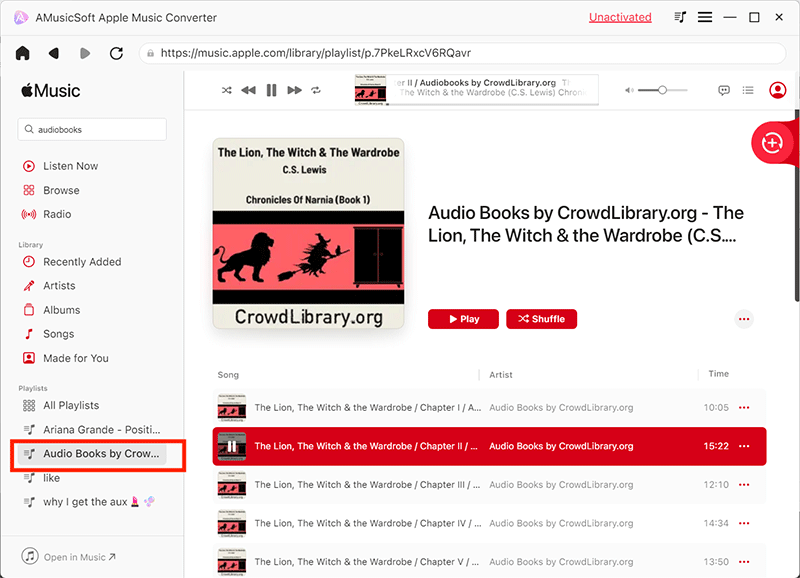This screenshot has height=578, width=800.
Task: Click the 10:05 duration of Chapter I
Action: tap(716, 408)
